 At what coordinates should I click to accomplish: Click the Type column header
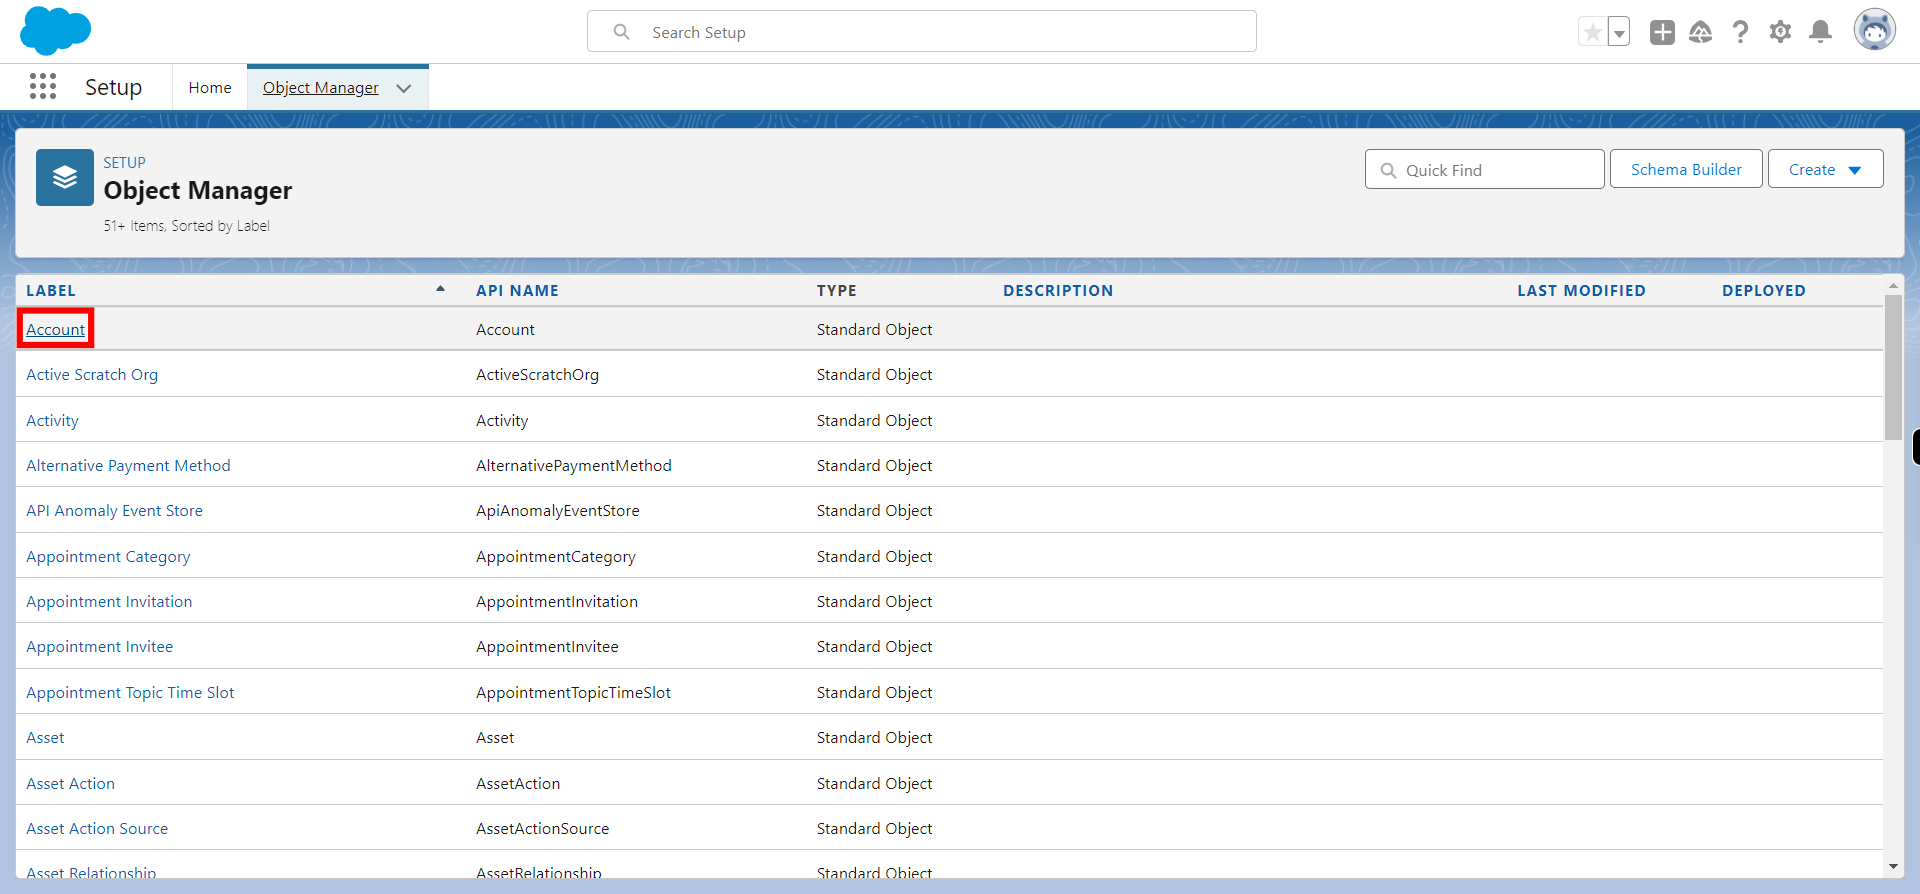point(836,291)
